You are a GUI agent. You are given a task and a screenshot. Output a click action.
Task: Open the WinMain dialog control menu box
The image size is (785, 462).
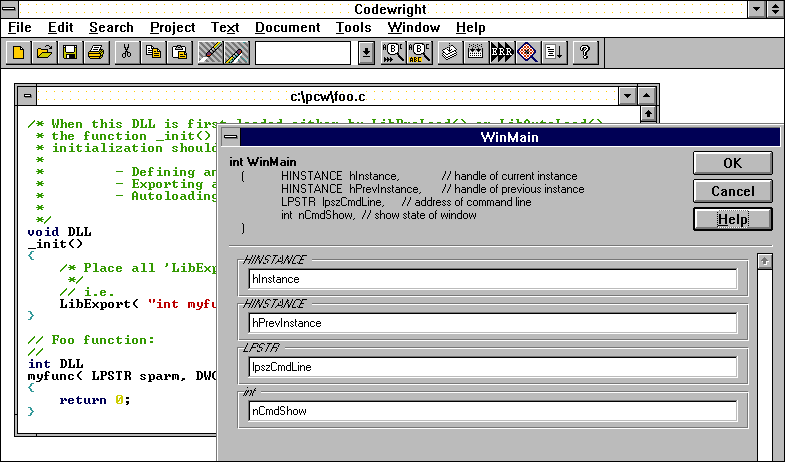(230, 137)
